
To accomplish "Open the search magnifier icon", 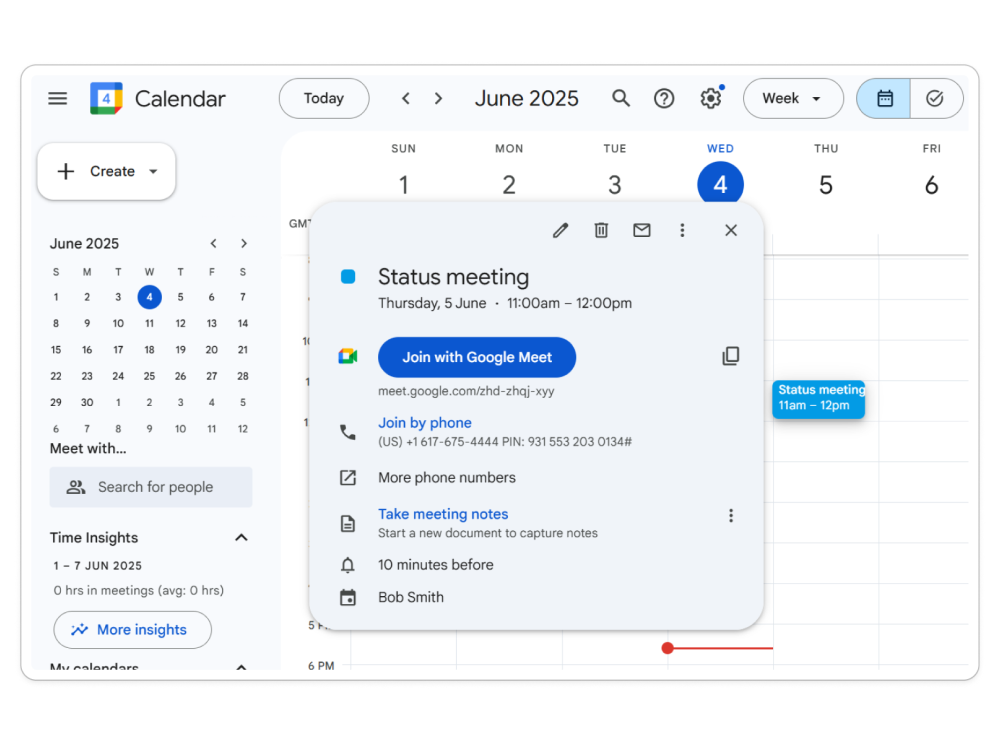I will 621,98.
